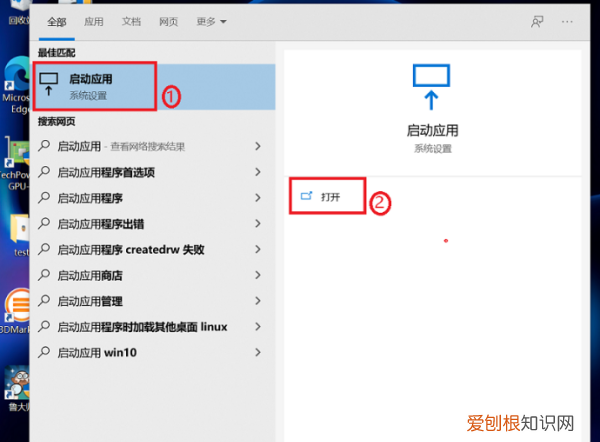Click the feedback person icon
The height and width of the screenshot is (442, 600).
[x=537, y=22]
